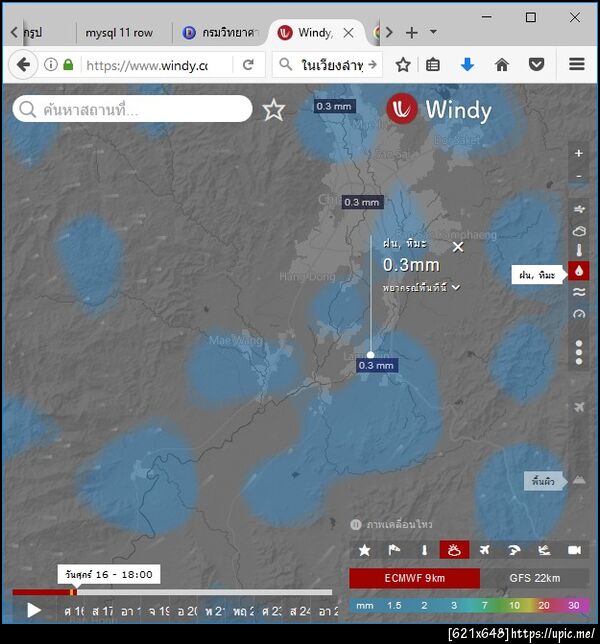The height and width of the screenshot is (644, 600).
Task: Click the picker point marker dot
Action: point(370,354)
